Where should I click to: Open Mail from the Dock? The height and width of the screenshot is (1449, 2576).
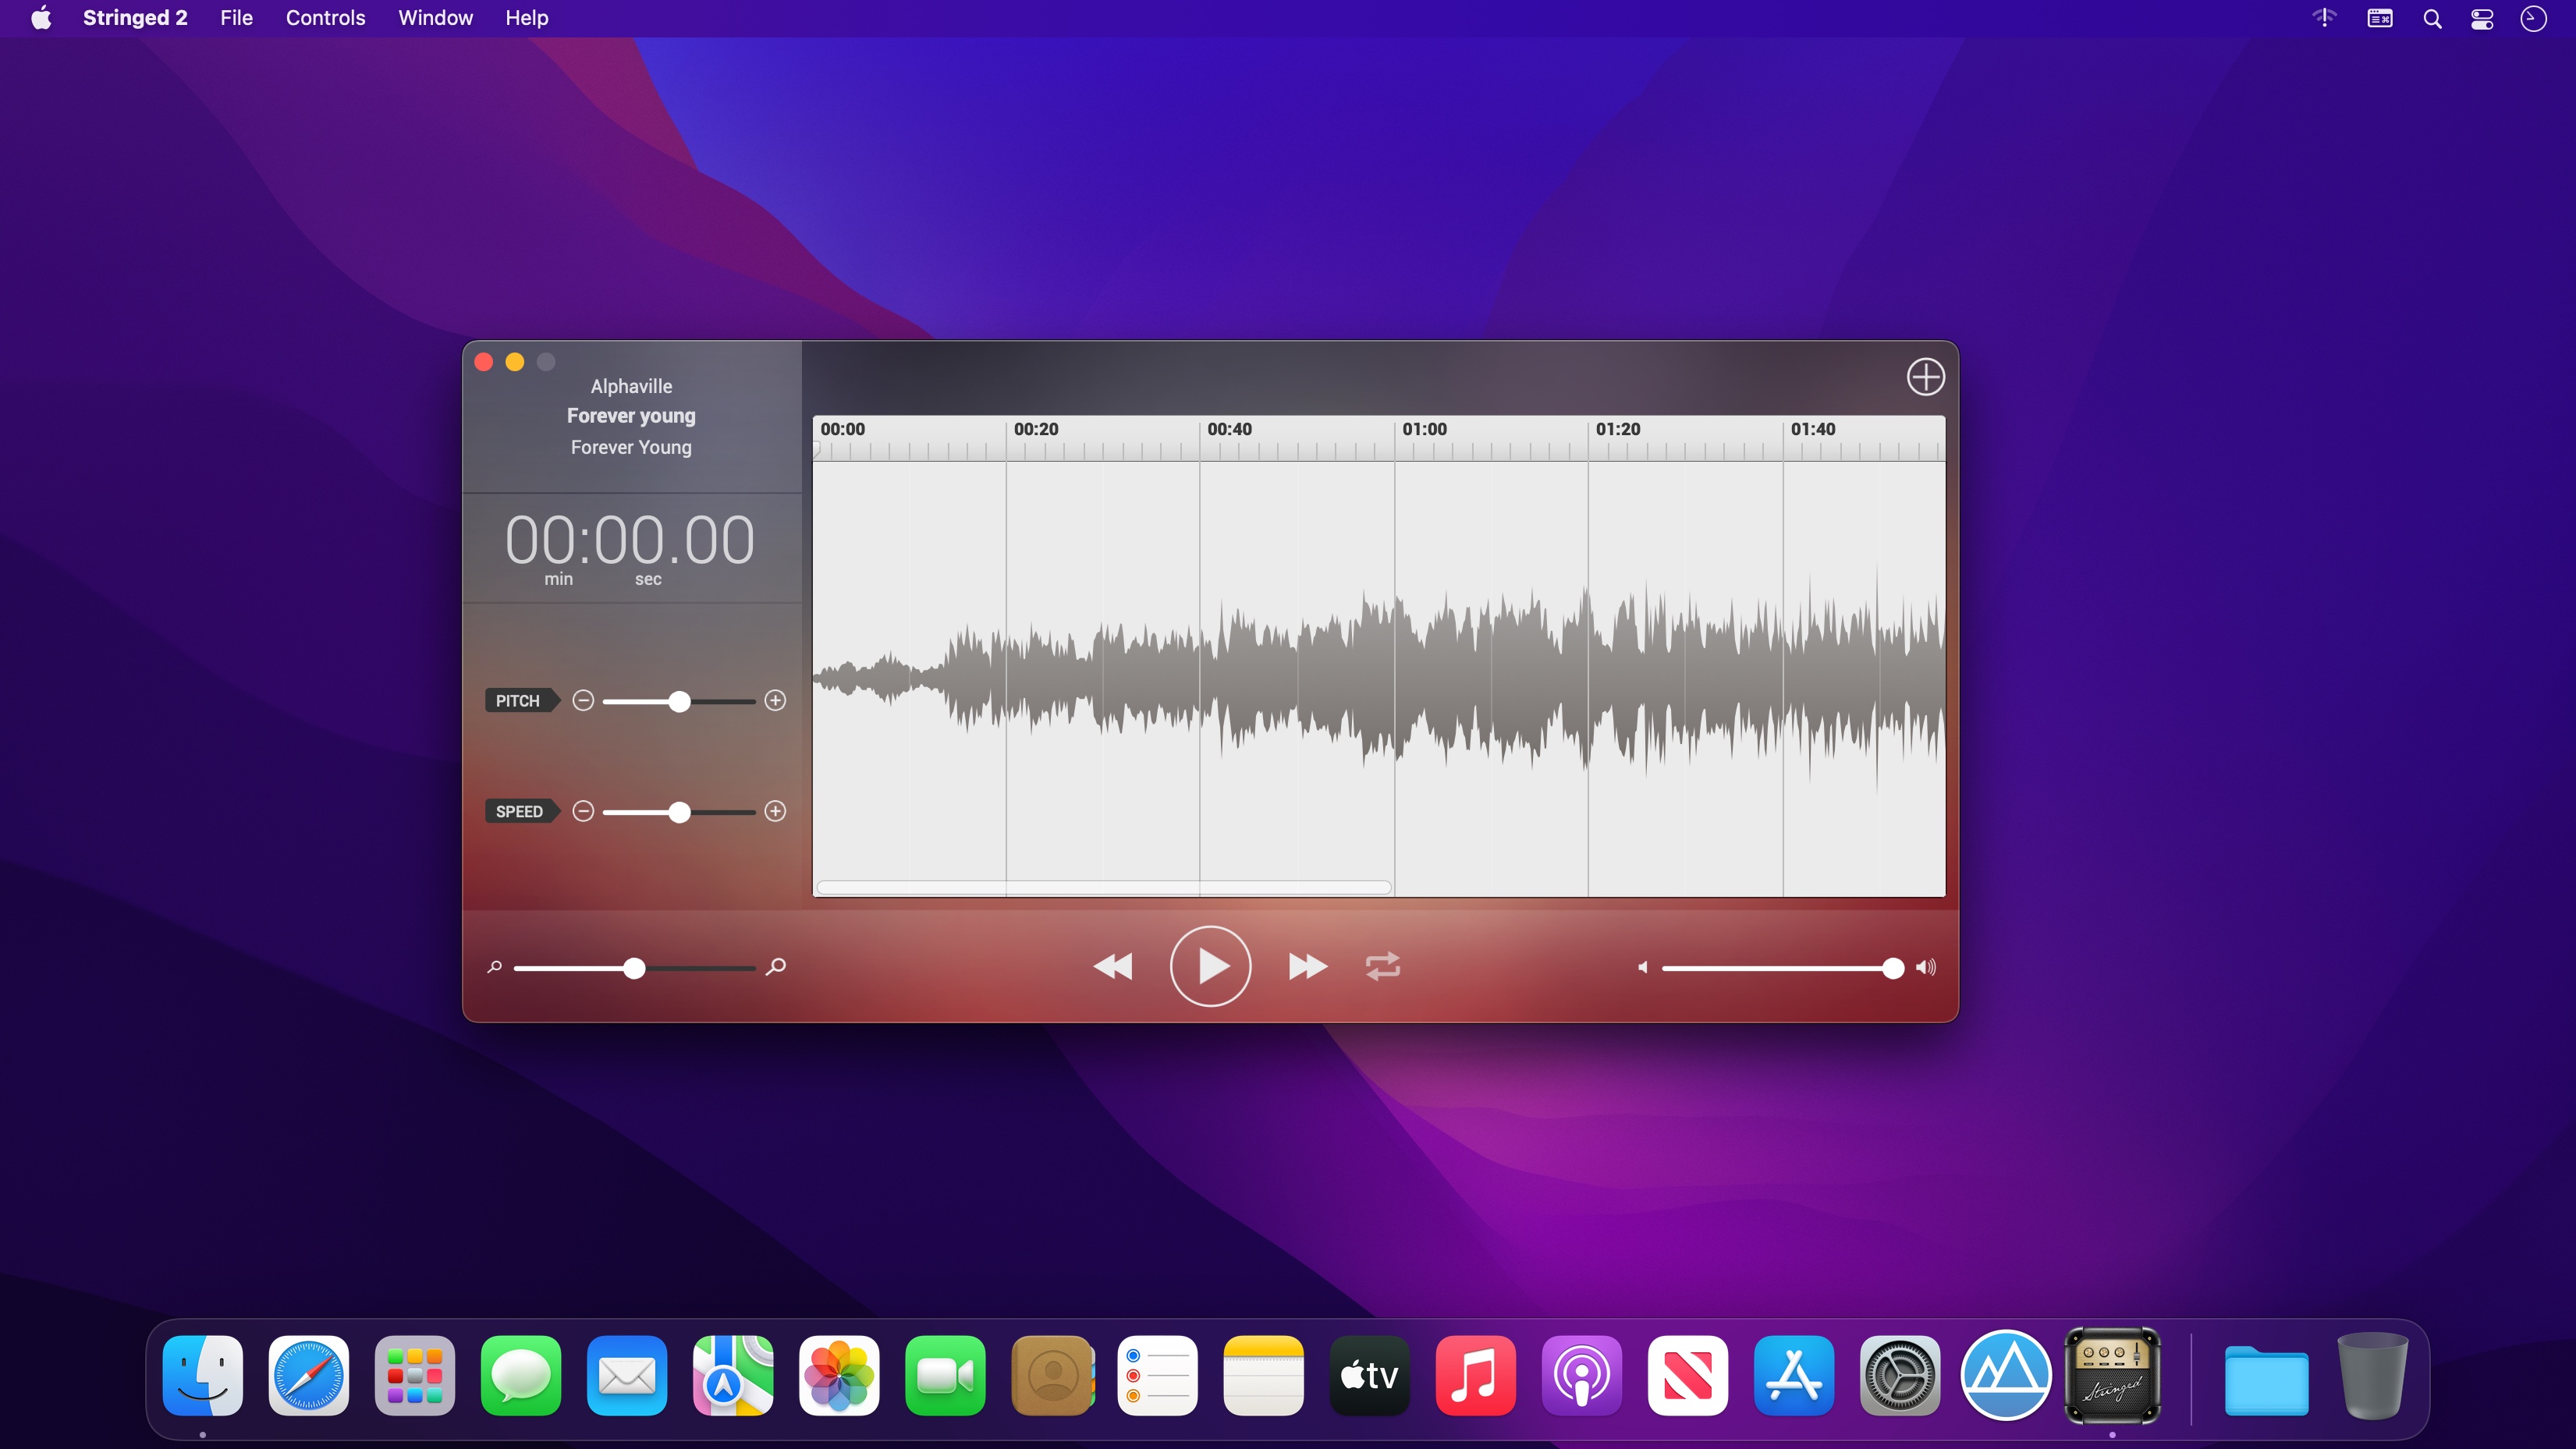pos(627,1375)
